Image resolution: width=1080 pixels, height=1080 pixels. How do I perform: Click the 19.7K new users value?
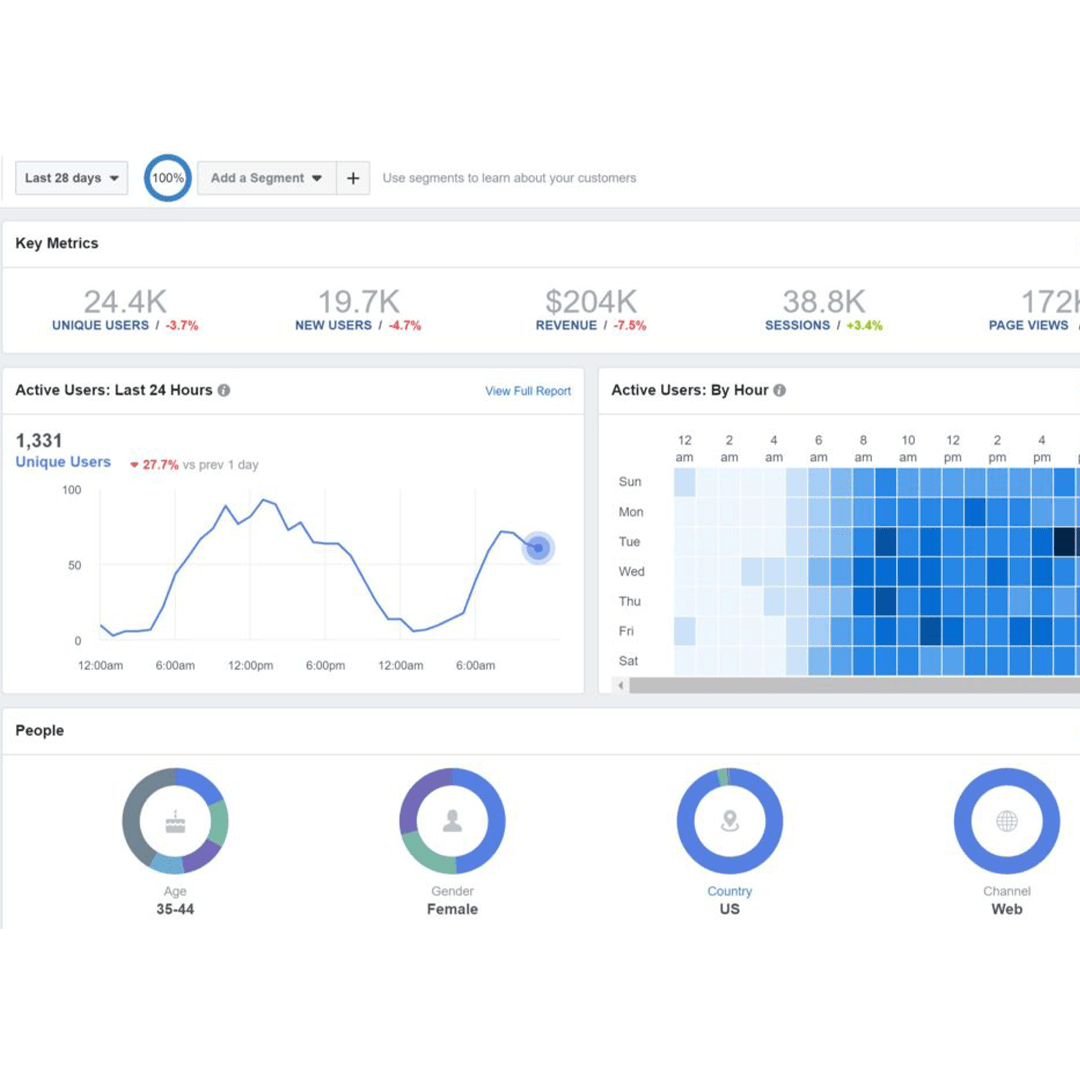(358, 302)
